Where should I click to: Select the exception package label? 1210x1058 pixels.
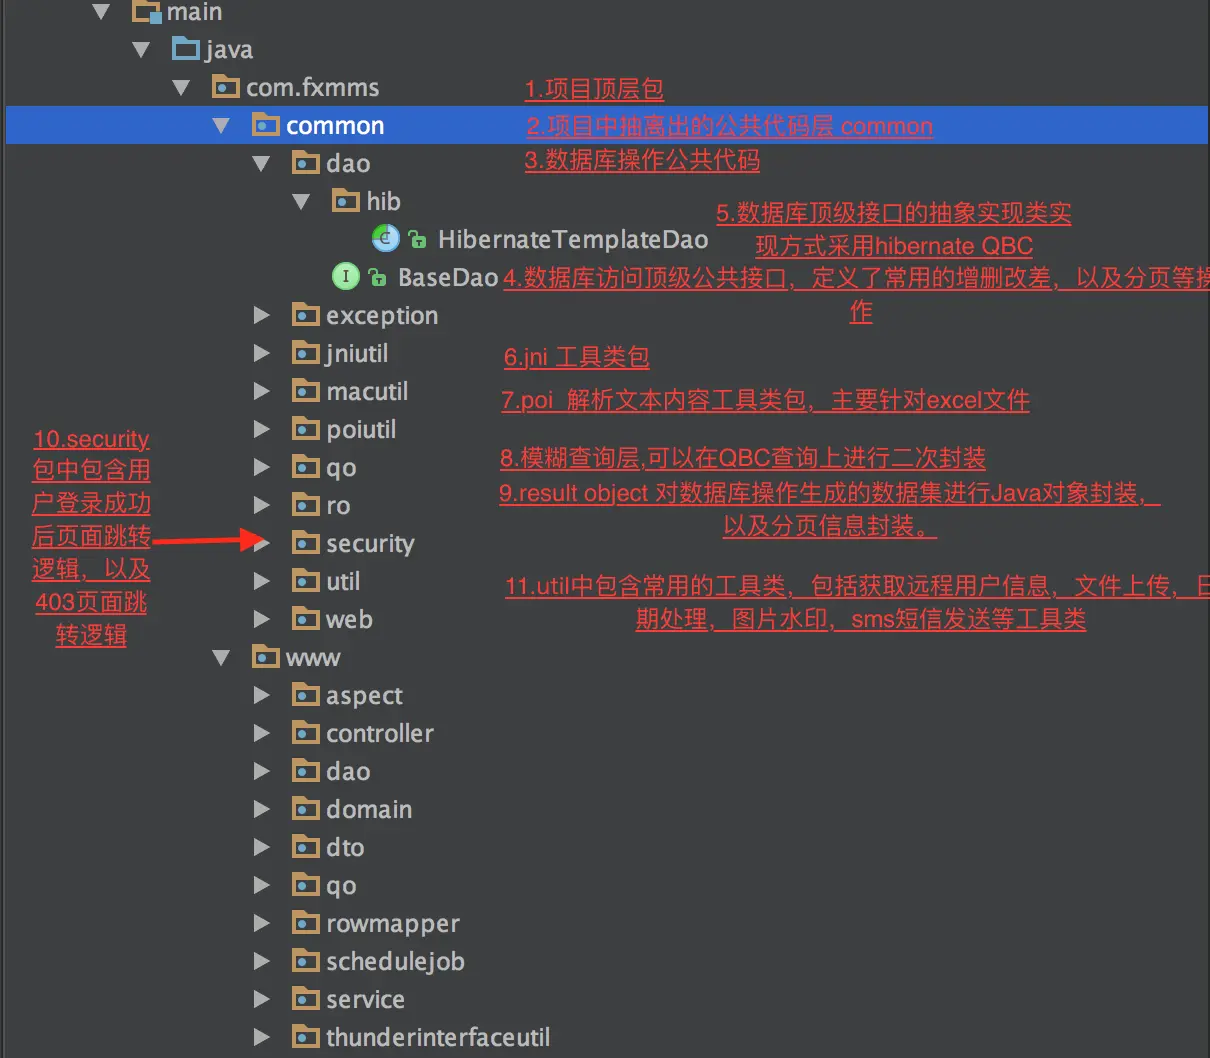(x=382, y=316)
